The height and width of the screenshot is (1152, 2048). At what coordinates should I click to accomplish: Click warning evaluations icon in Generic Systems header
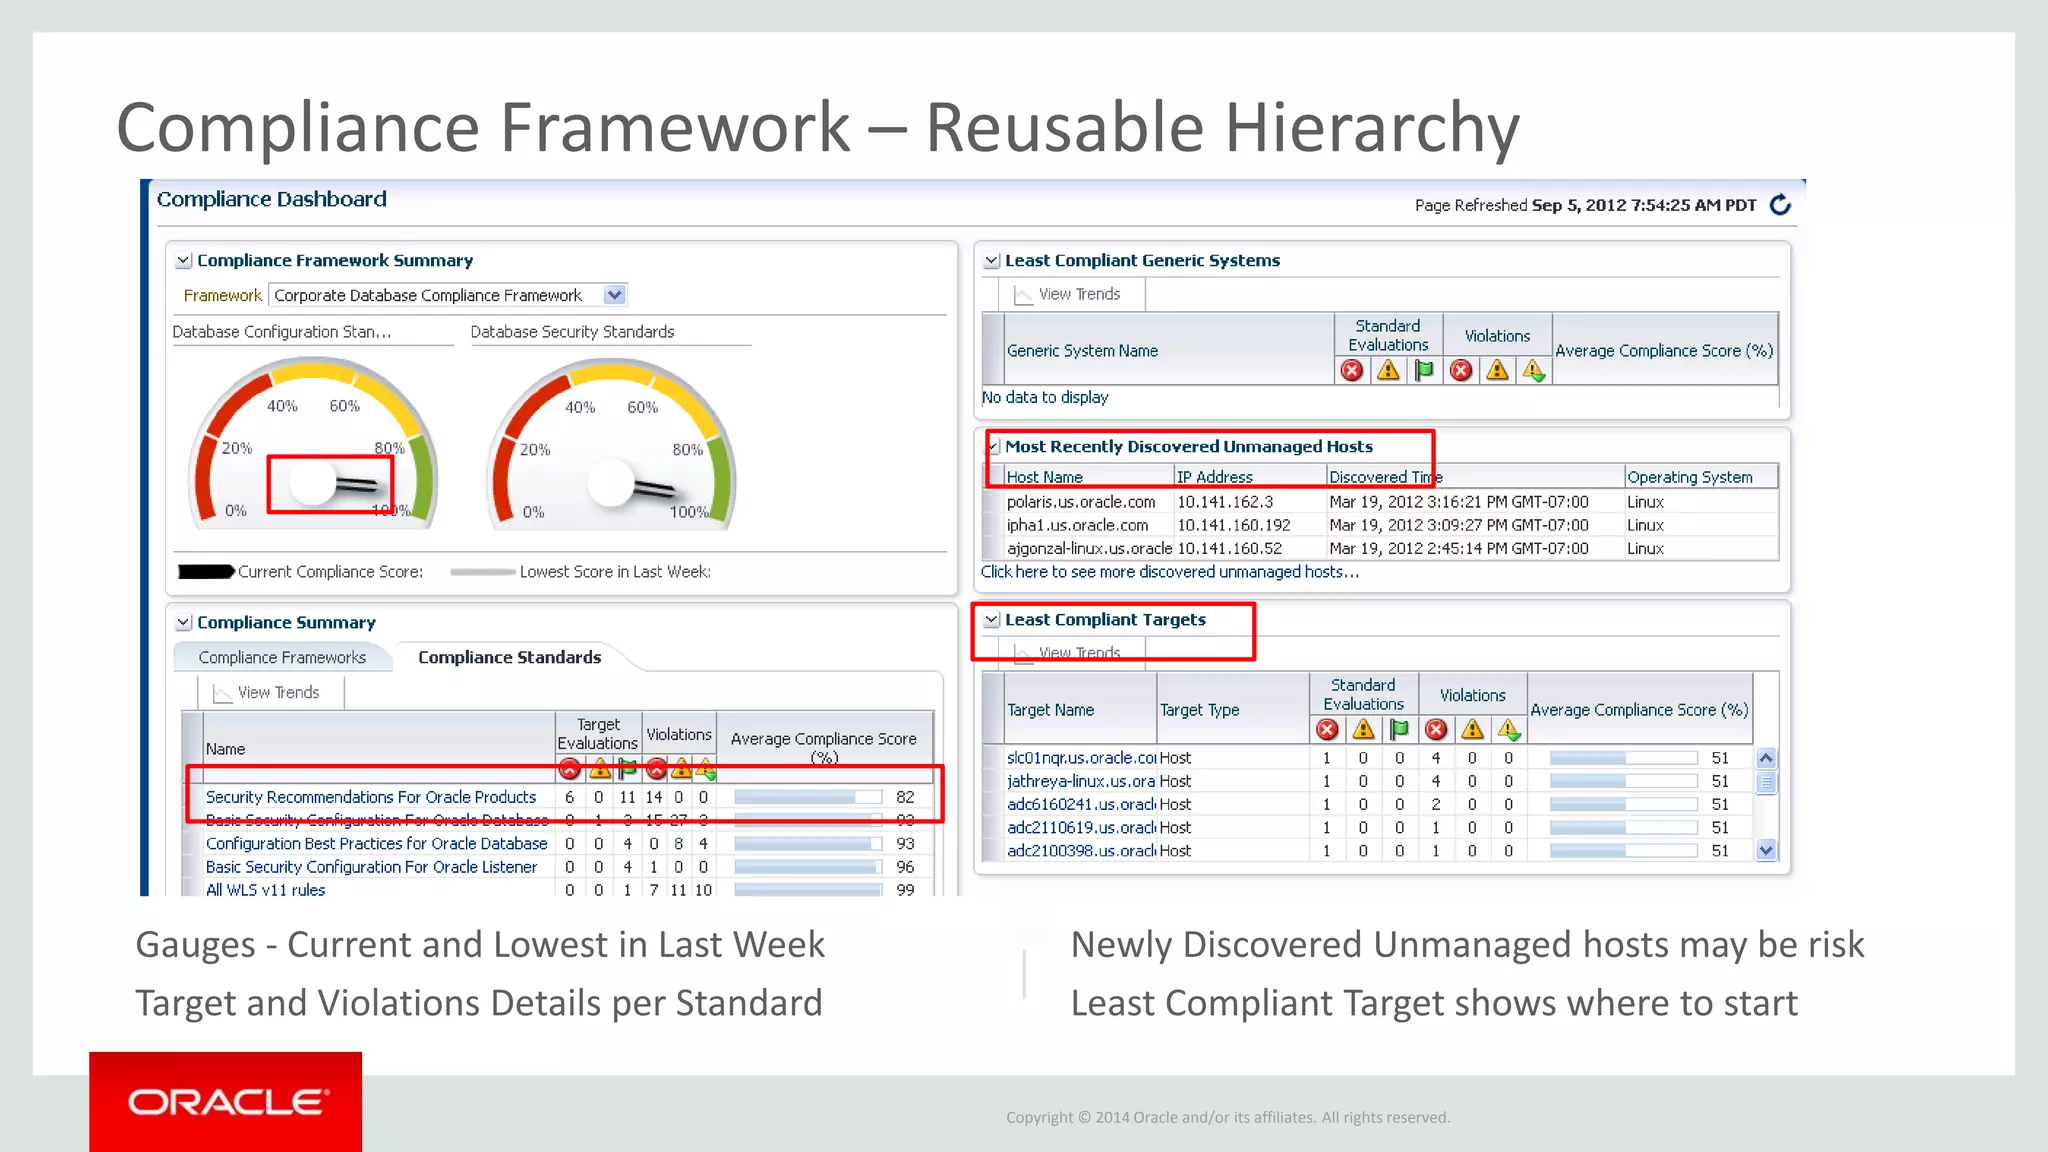pyautogui.click(x=1388, y=371)
